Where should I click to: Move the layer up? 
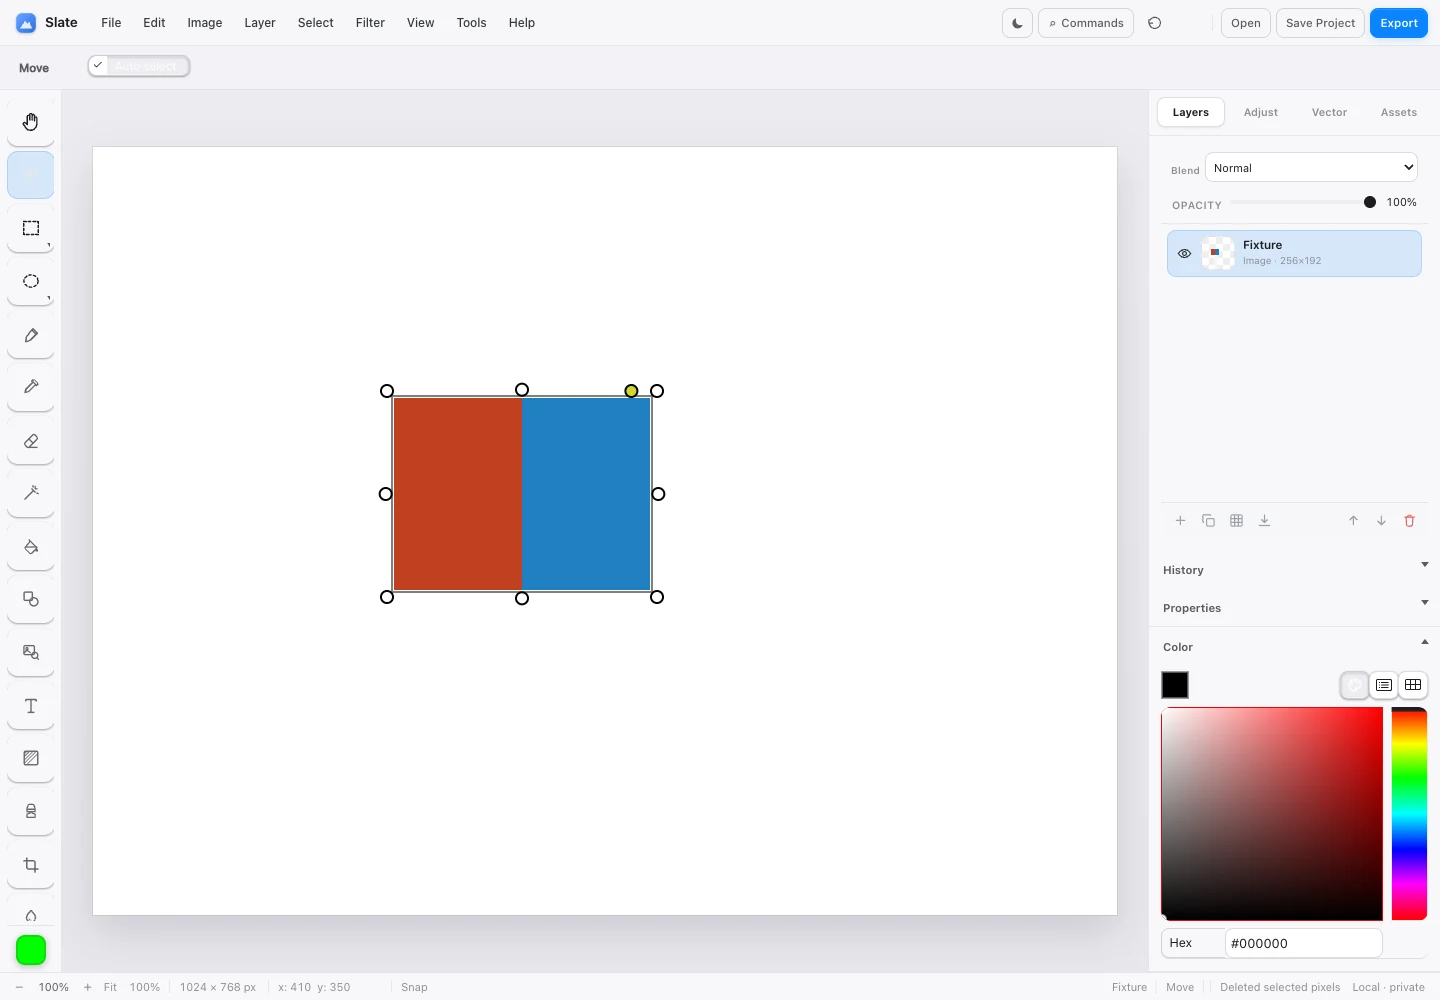point(1353,521)
